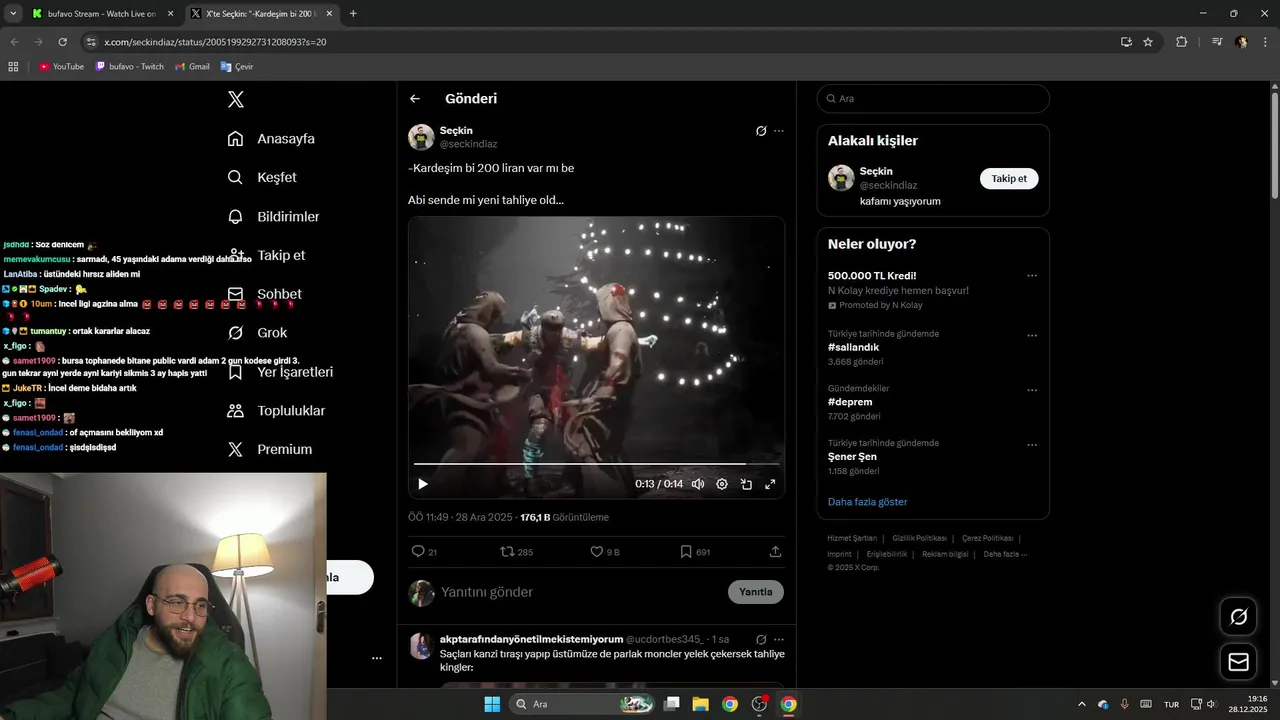Open the bookmarks apps grid icon

[13, 67]
